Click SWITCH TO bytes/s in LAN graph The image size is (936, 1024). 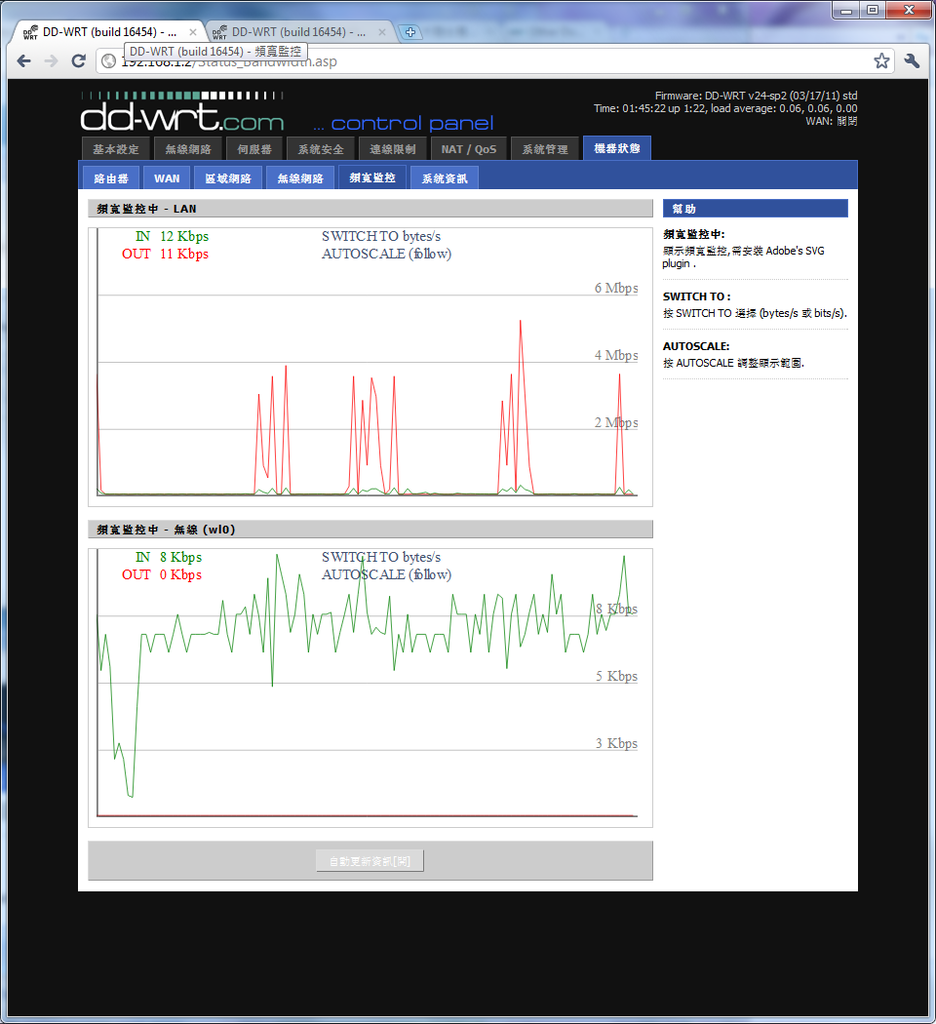click(x=381, y=236)
